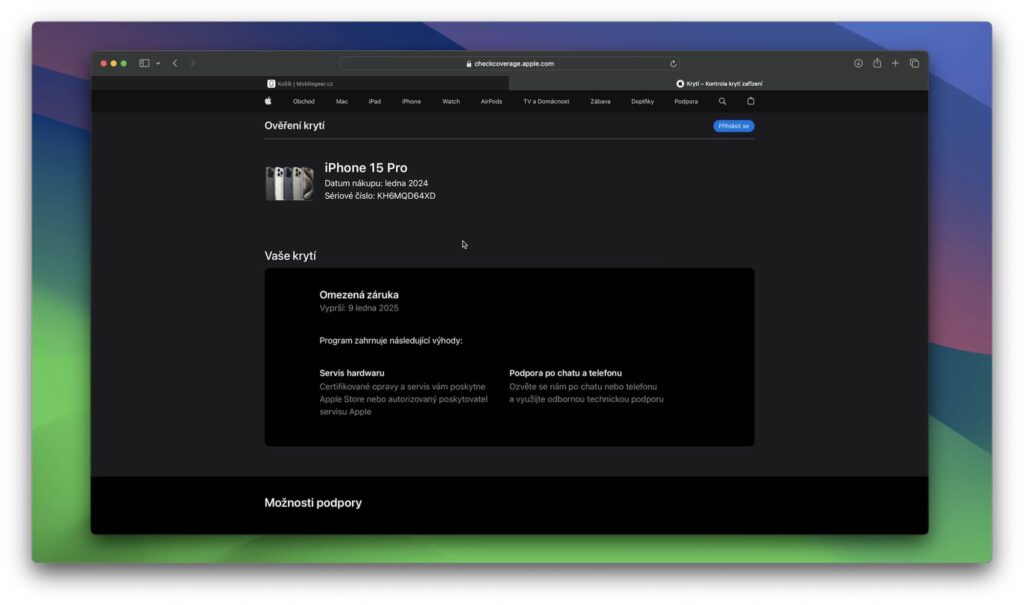The height and width of the screenshot is (605, 1024).
Task: Open the AirPods navigation link
Action: [491, 101]
